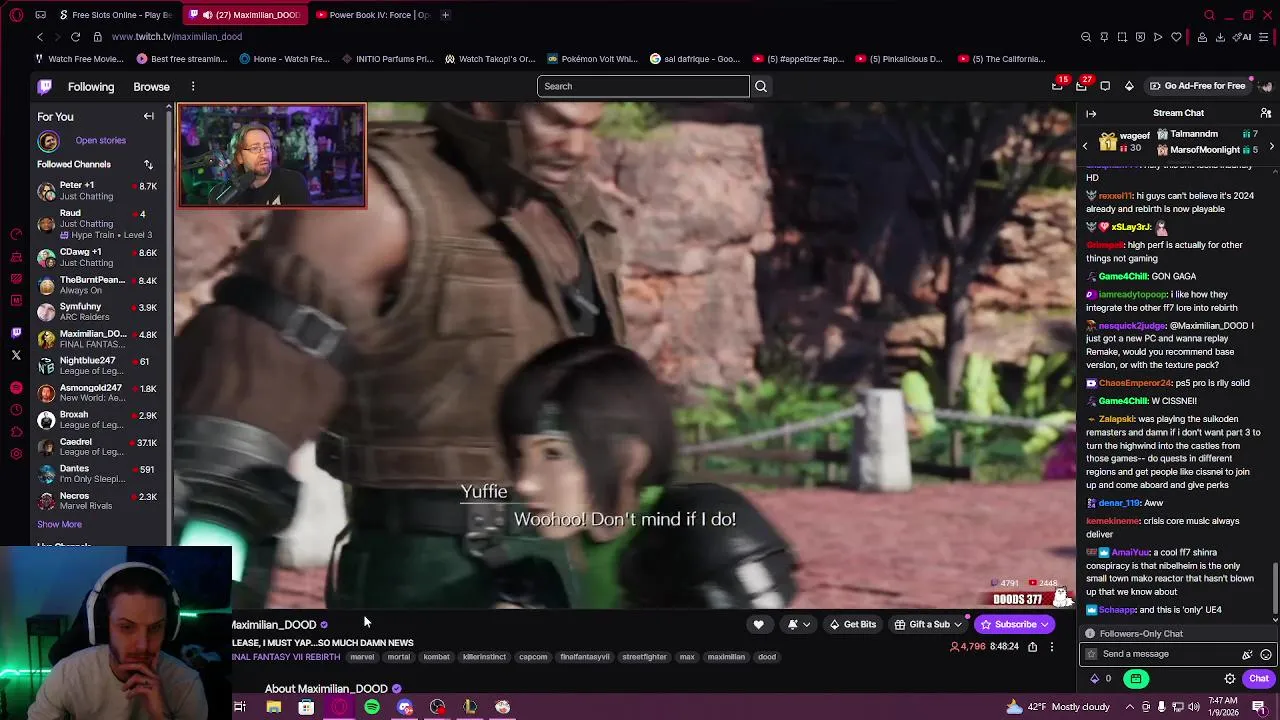Image resolution: width=1280 pixels, height=720 pixels.
Task: Unfollow using the heart button
Action: pyautogui.click(x=759, y=624)
